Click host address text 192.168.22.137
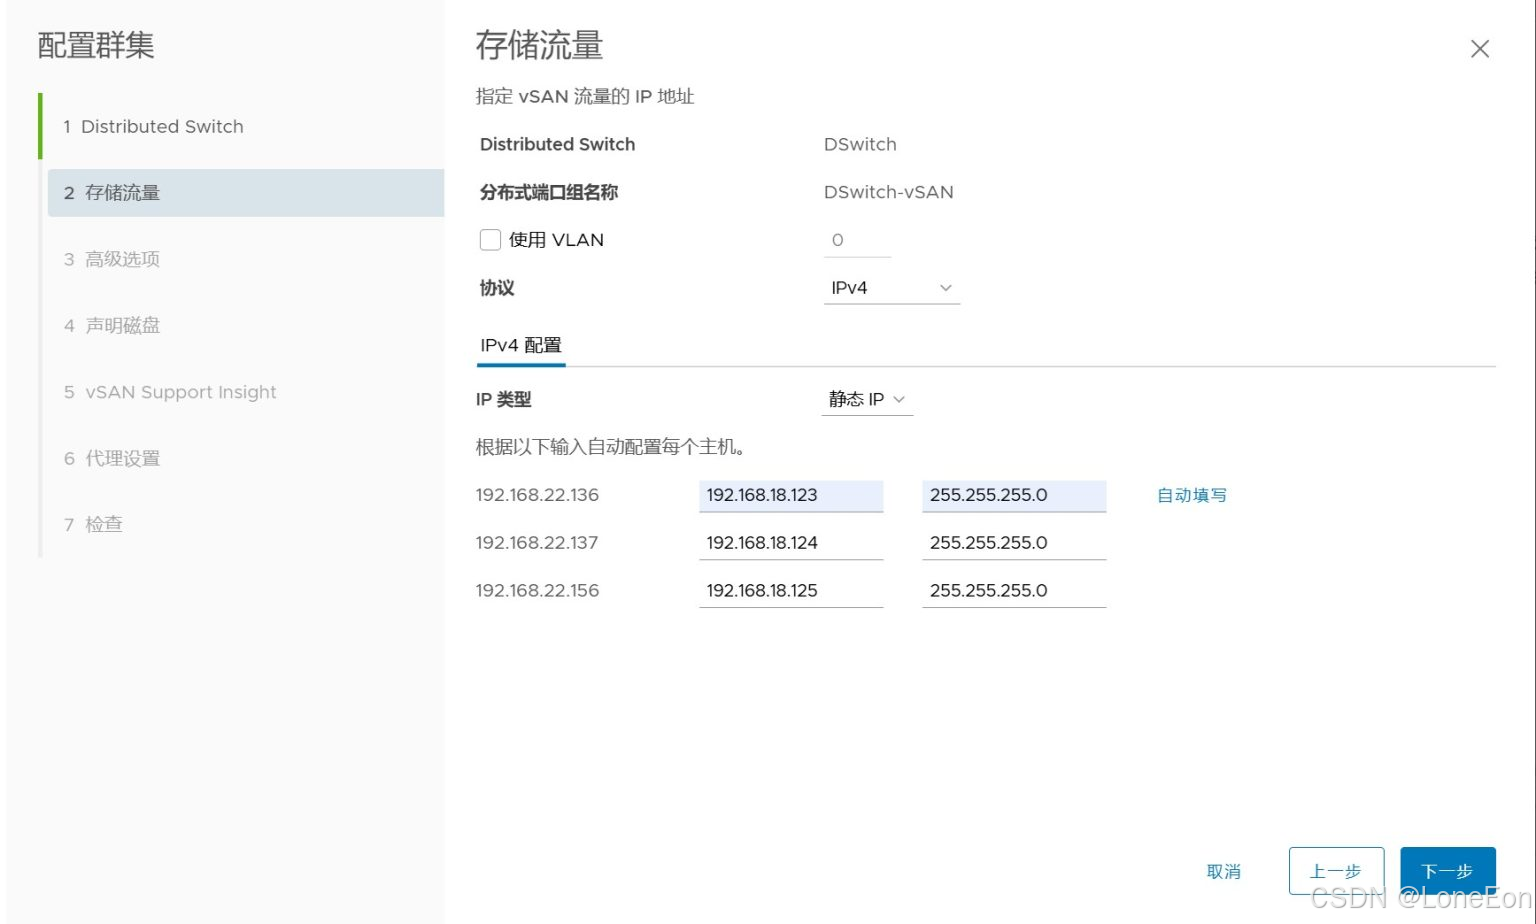This screenshot has width=1536, height=924. point(537,543)
